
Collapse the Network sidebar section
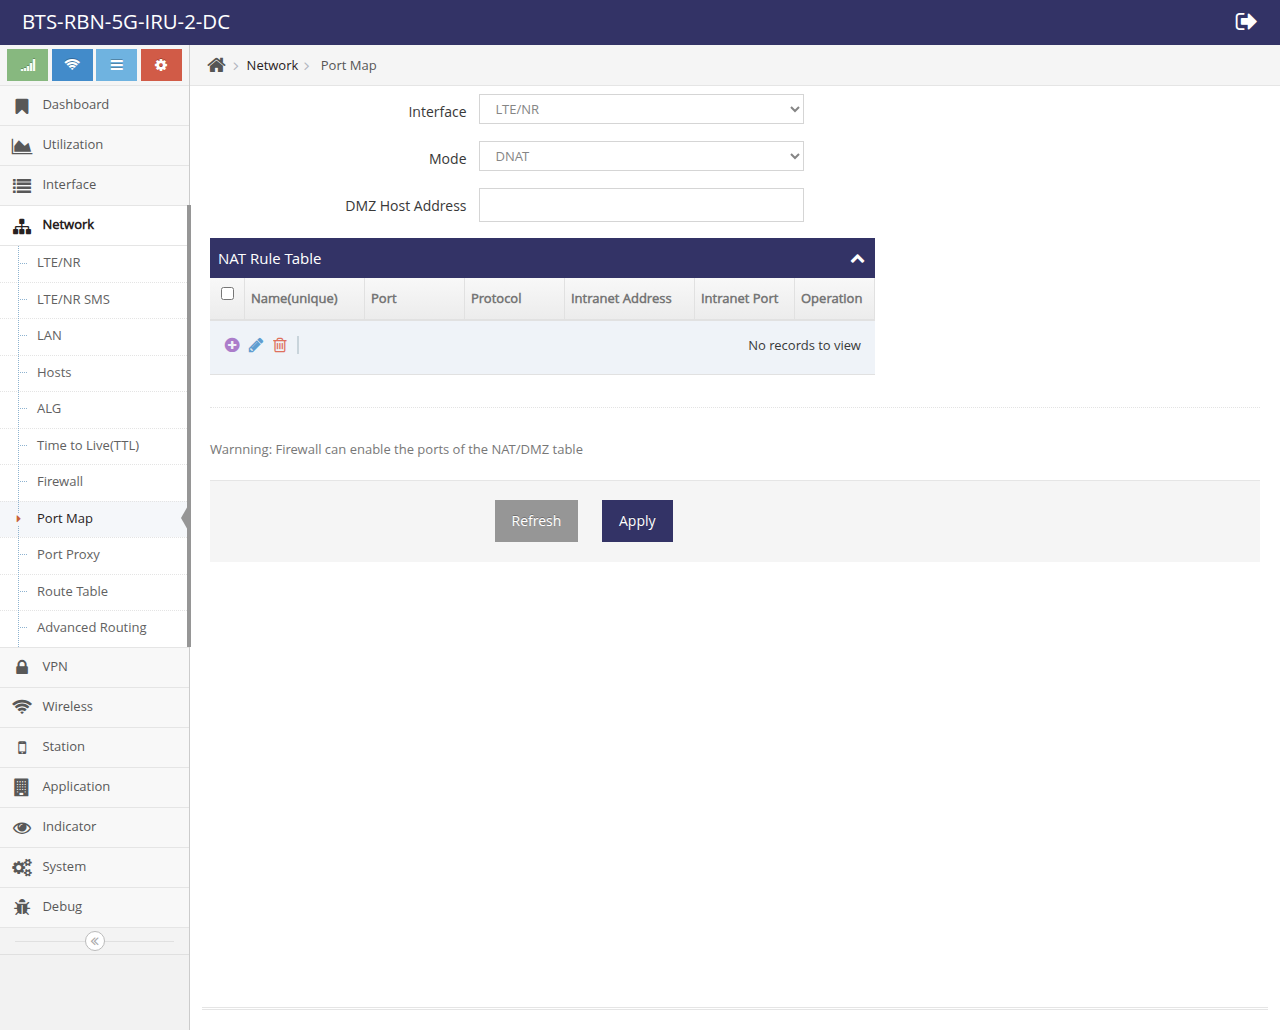[x=94, y=225]
